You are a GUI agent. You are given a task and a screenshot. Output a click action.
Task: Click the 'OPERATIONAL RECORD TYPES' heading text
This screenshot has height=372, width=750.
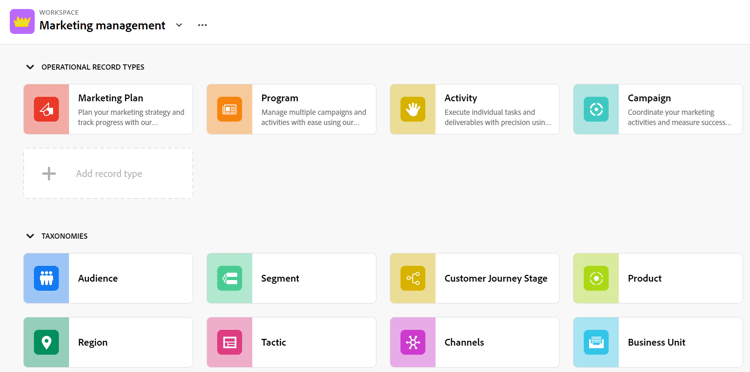[x=93, y=67]
